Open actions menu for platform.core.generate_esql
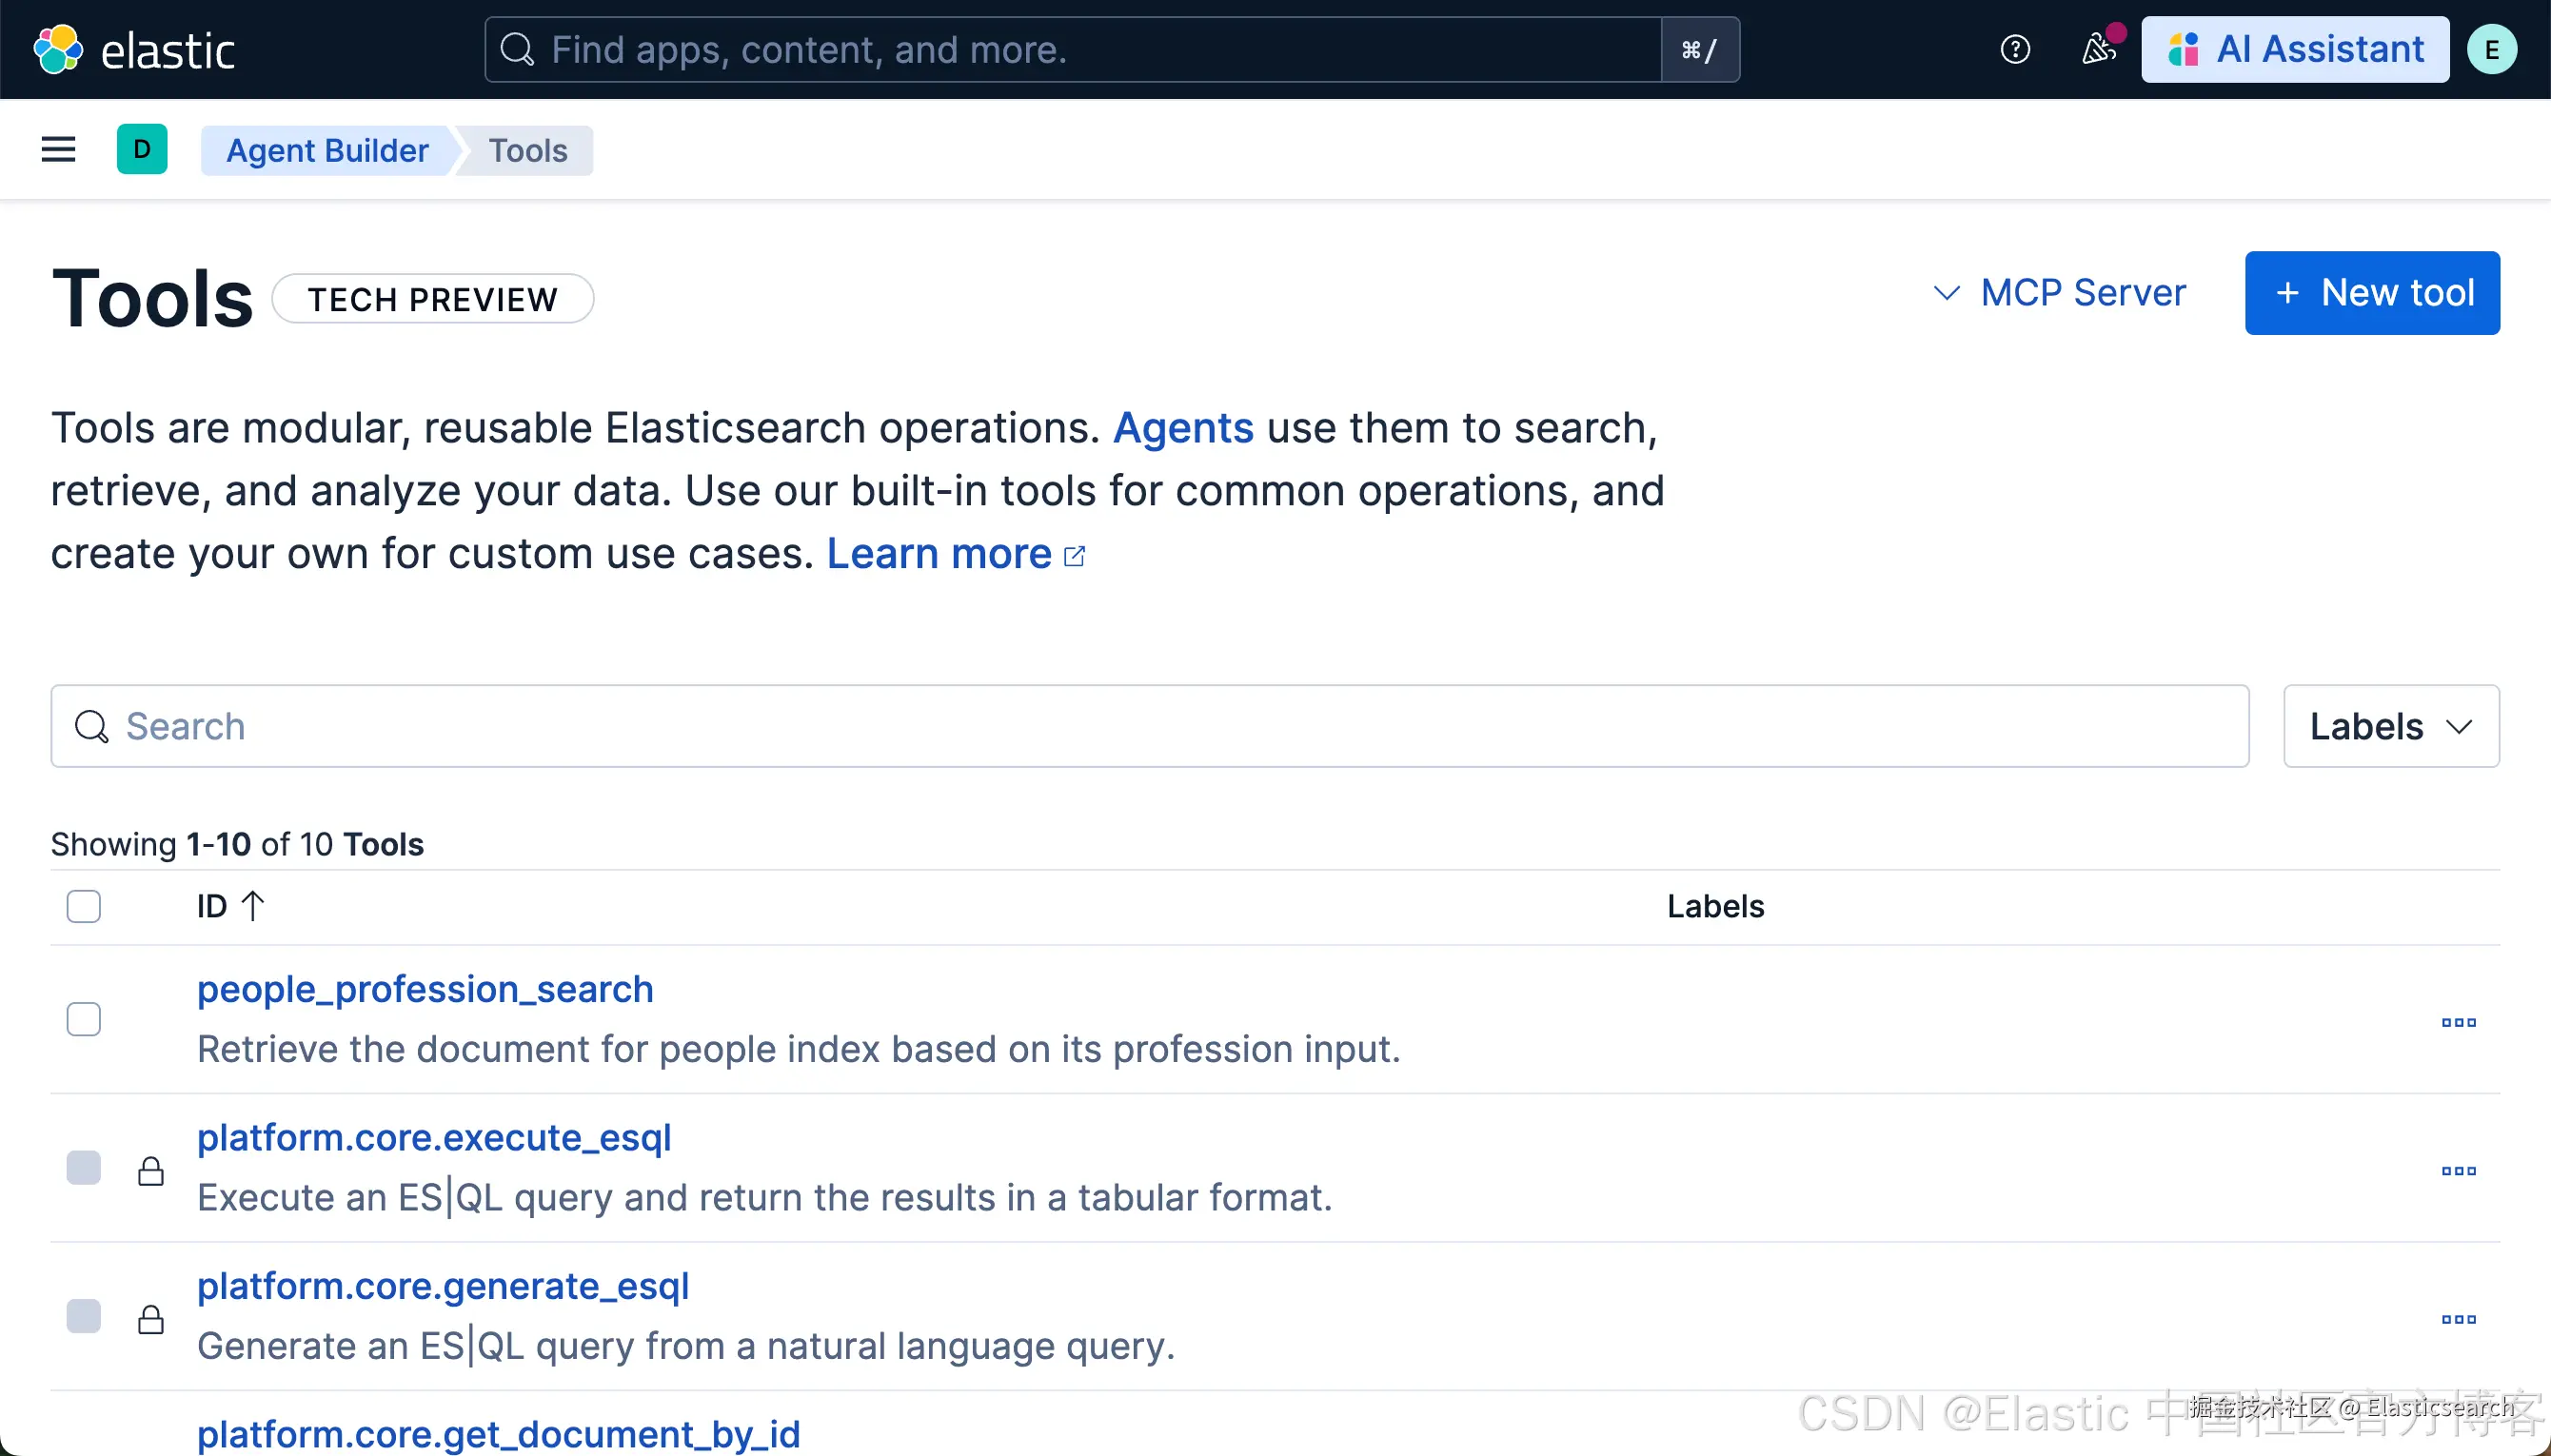The height and width of the screenshot is (1456, 2551). (x=2457, y=1319)
